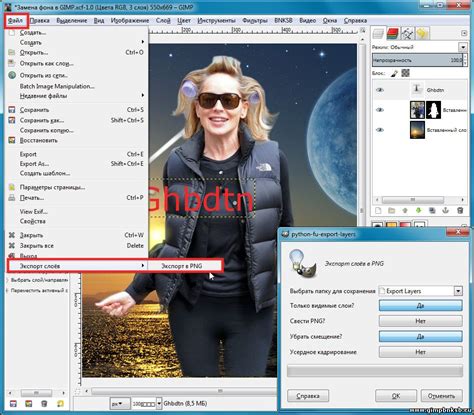This screenshot has height=415, width=474.
Task: Open the BNKSB menu
Action: pos(283,21)
